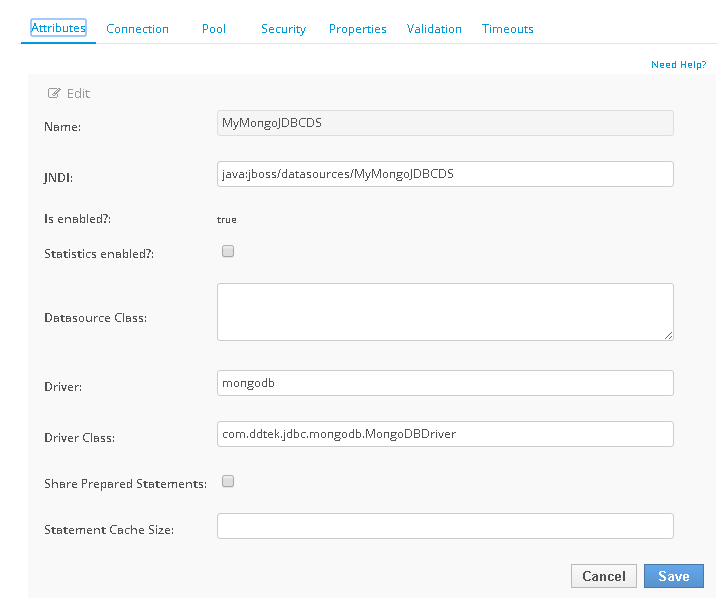This screenshot has width=718, height=609.
Task: Click into the JNDI input field
Action: (445, 174)
